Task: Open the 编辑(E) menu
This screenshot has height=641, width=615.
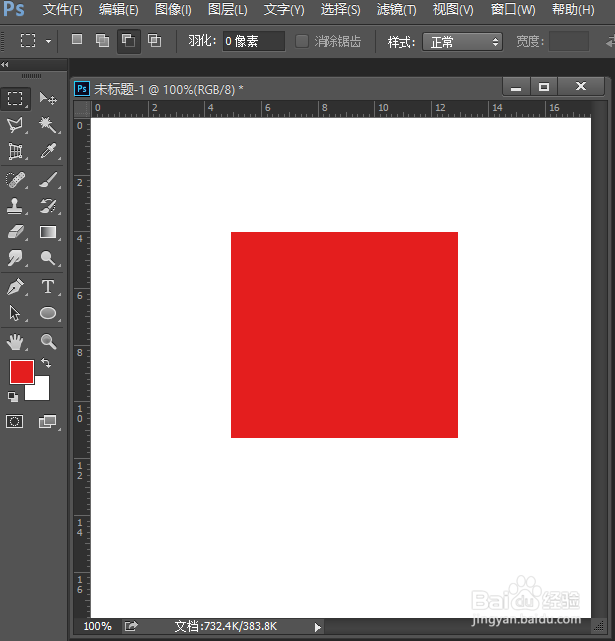Action: [119, 9]
